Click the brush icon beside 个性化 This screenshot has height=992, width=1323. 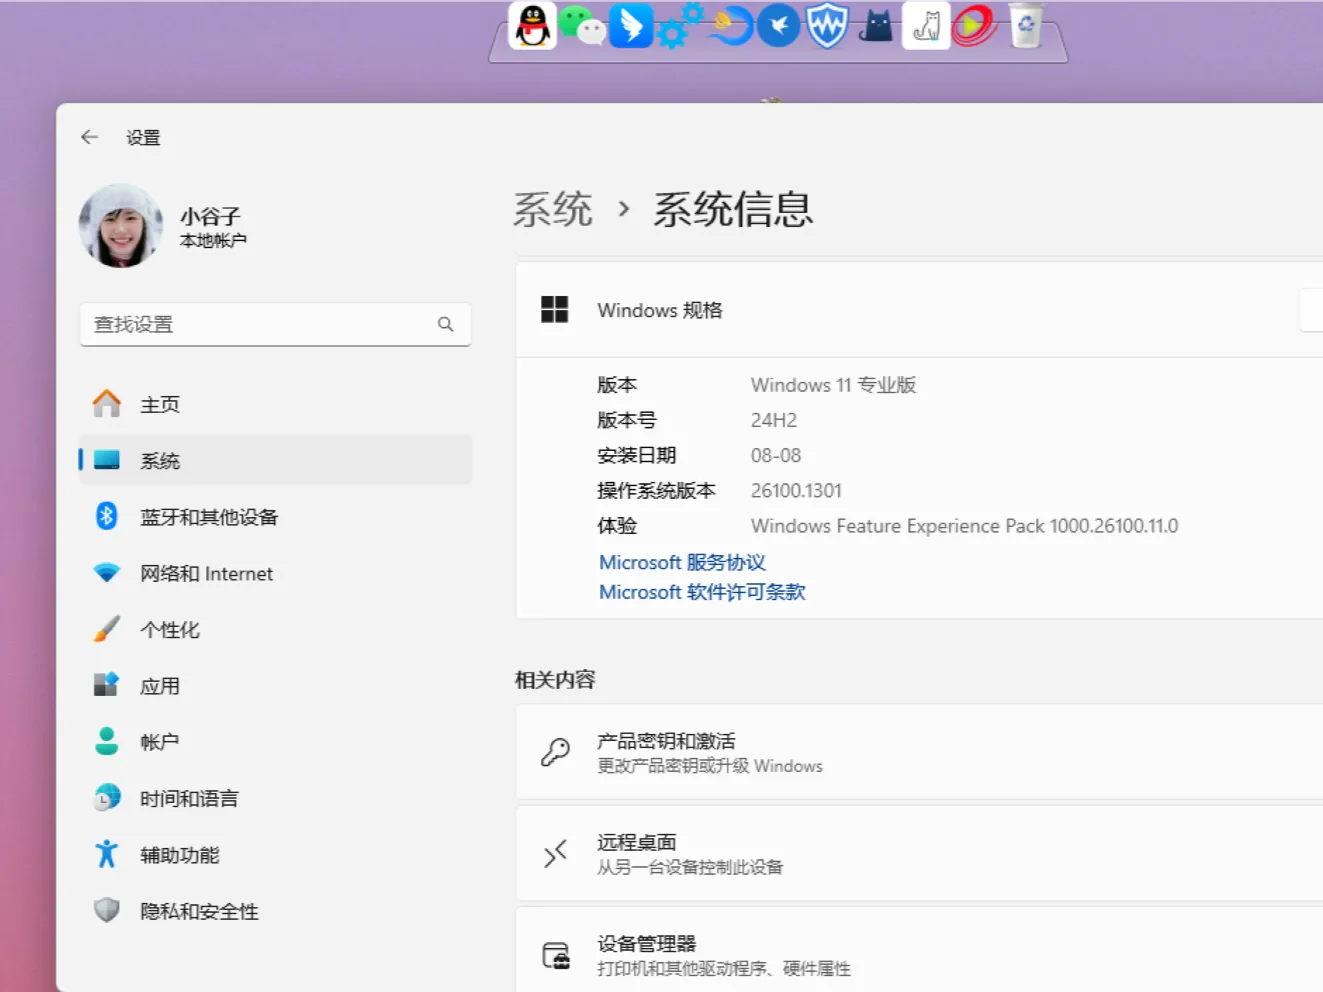pyautogui.click(x=106, y=629)
